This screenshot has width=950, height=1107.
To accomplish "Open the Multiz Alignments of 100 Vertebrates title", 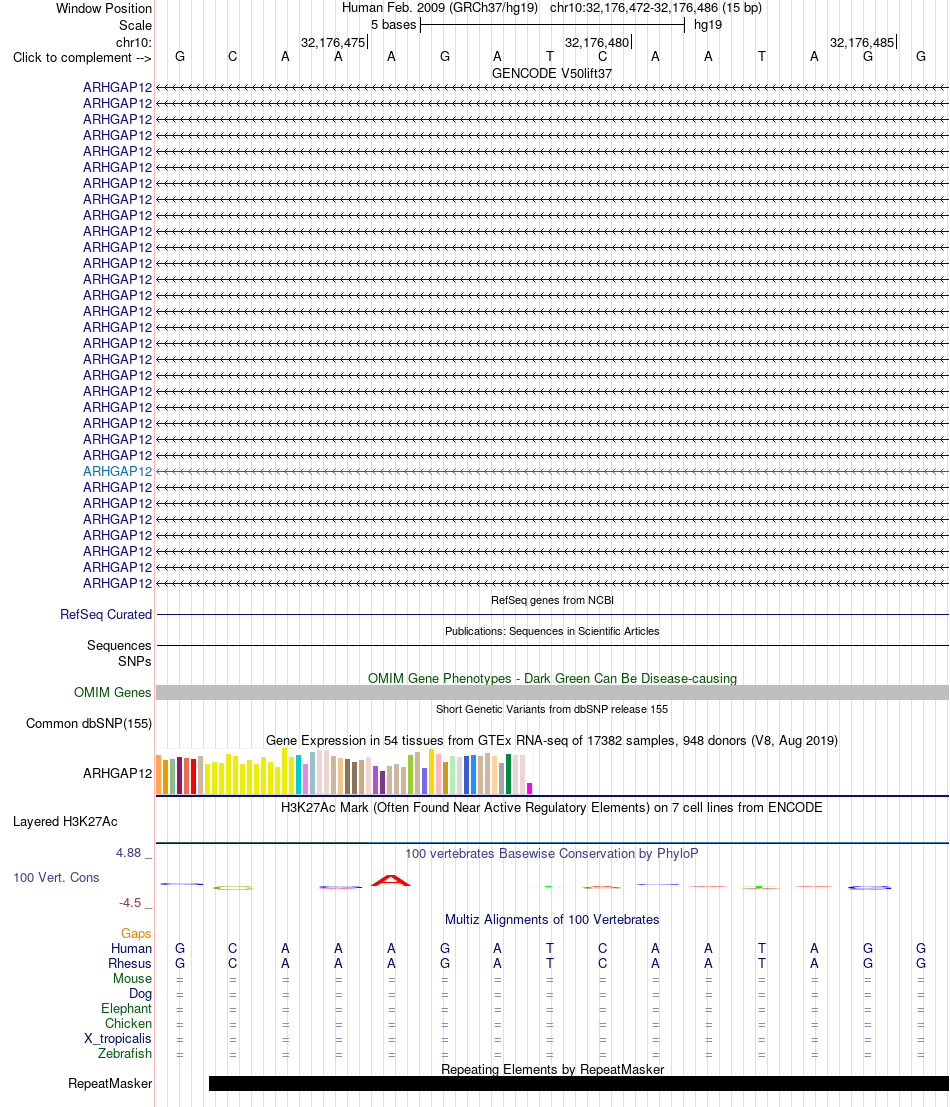I will pyautogui.click(x=552, y=920).
